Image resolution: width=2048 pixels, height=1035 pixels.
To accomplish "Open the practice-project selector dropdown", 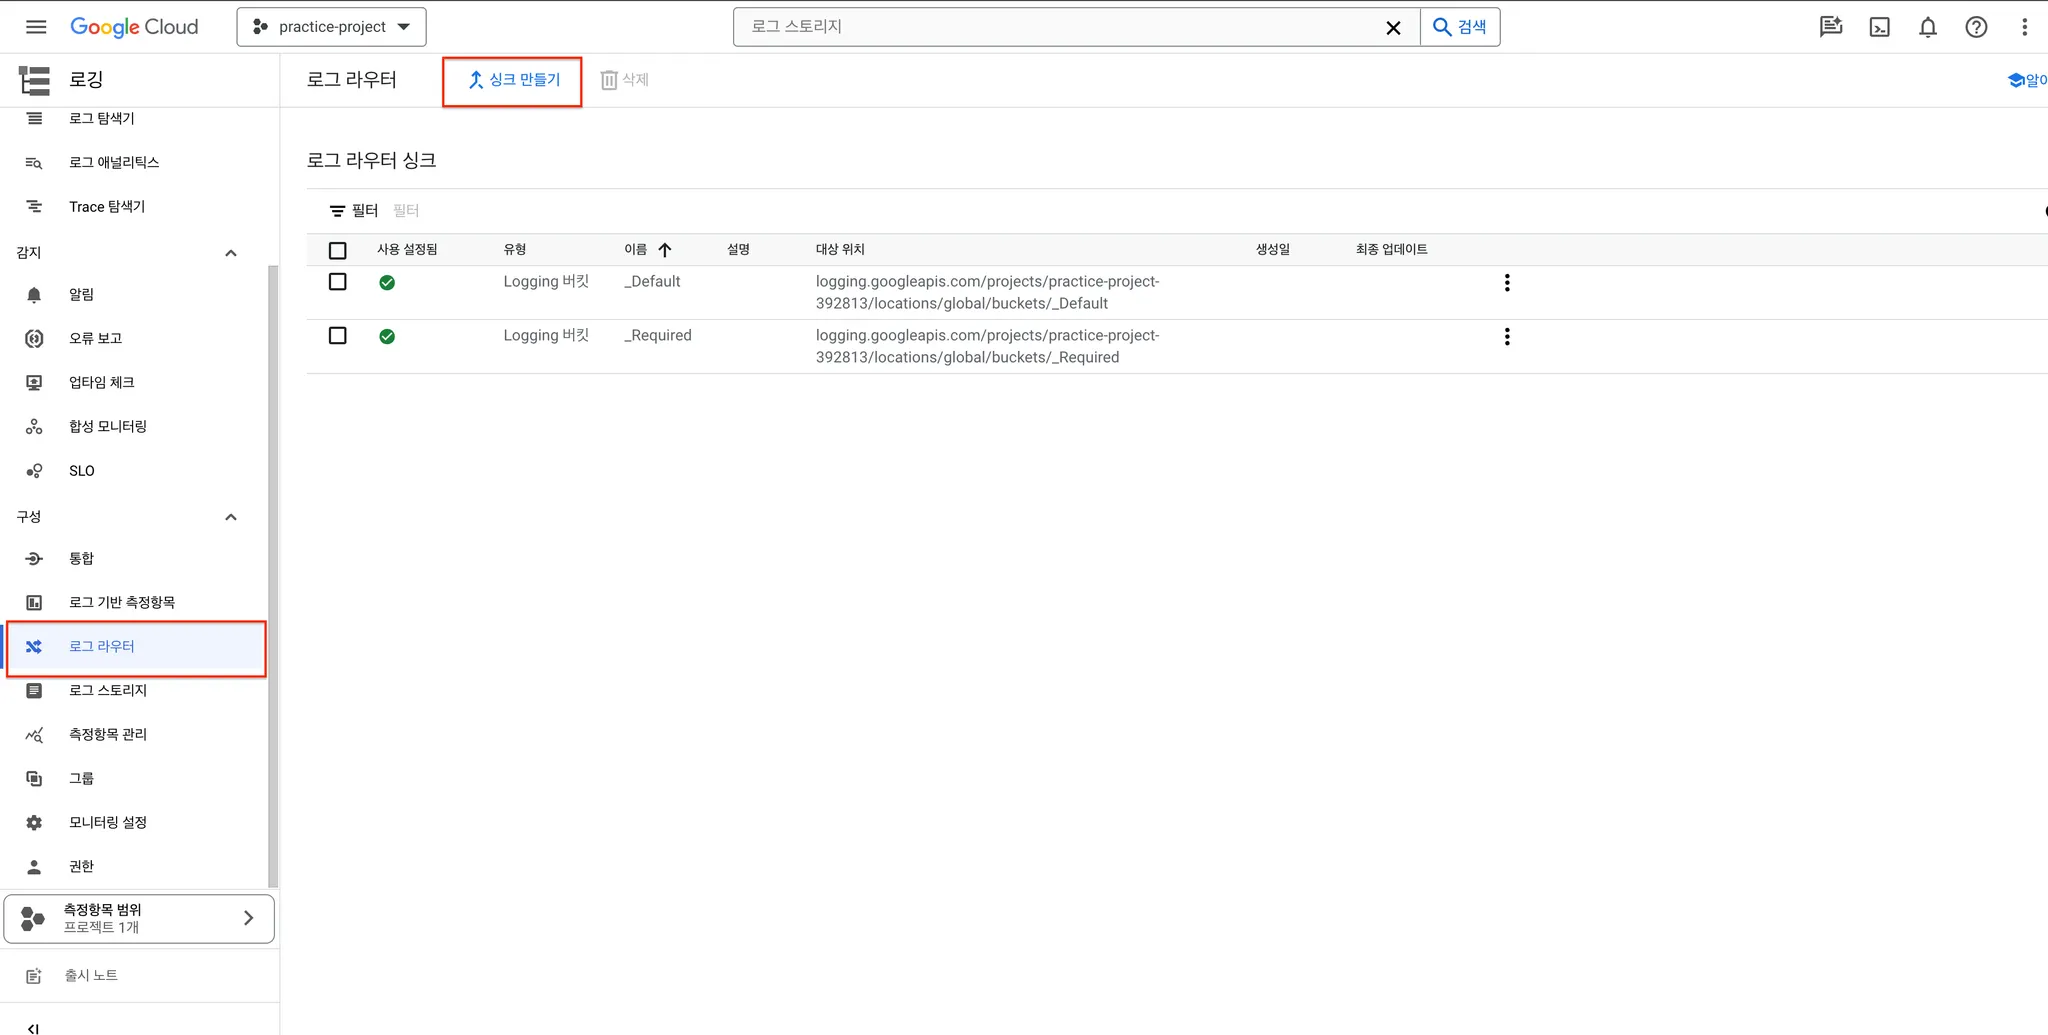I will tap(331, 27).
